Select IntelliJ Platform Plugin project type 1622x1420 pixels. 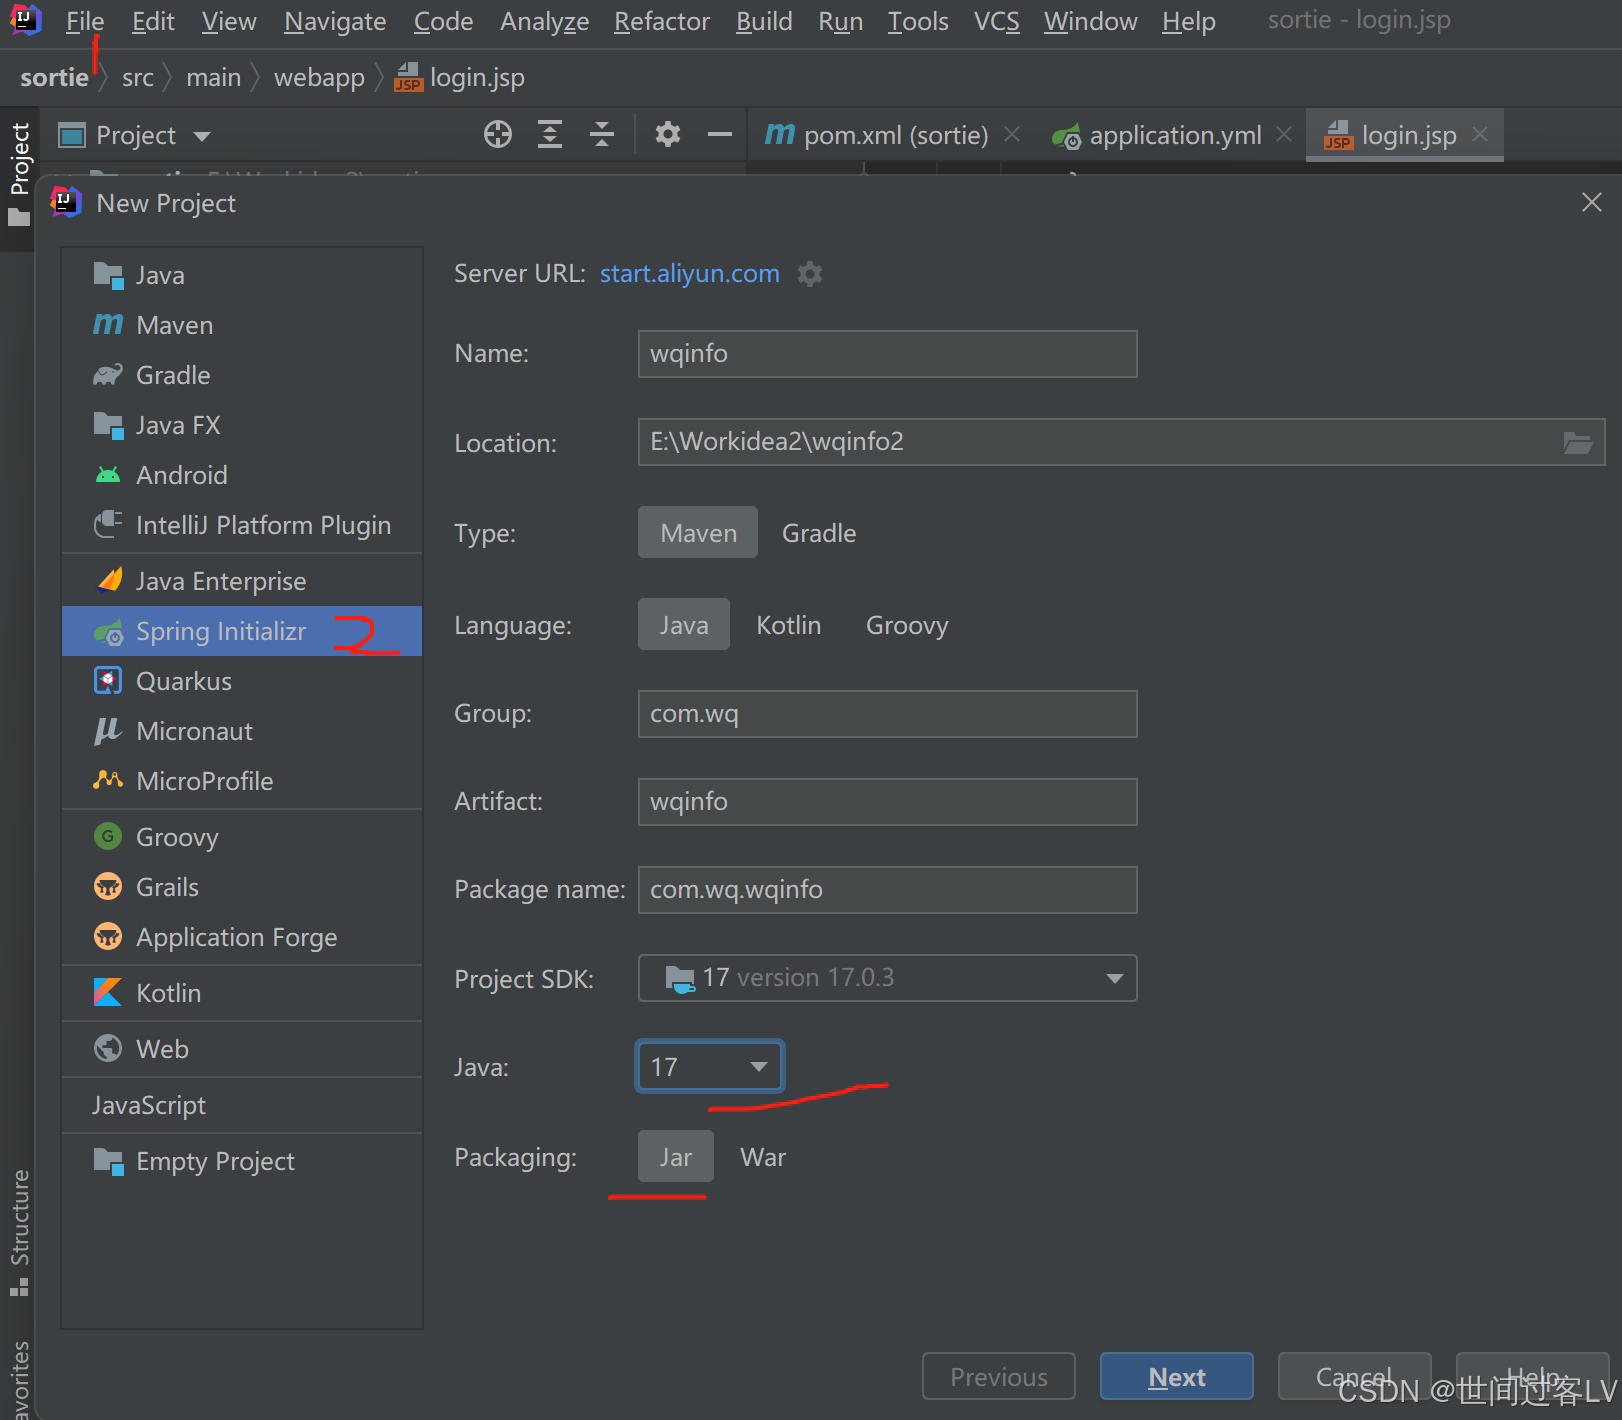click(242, 525)
